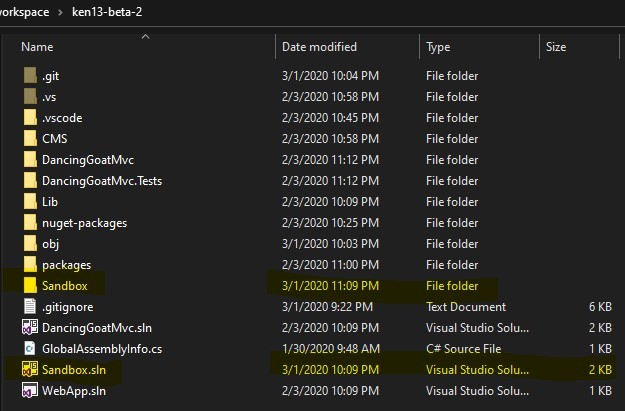
Task: Click the Visual Studio Solu... type for WebApp.sln
Action: [478, 391]
